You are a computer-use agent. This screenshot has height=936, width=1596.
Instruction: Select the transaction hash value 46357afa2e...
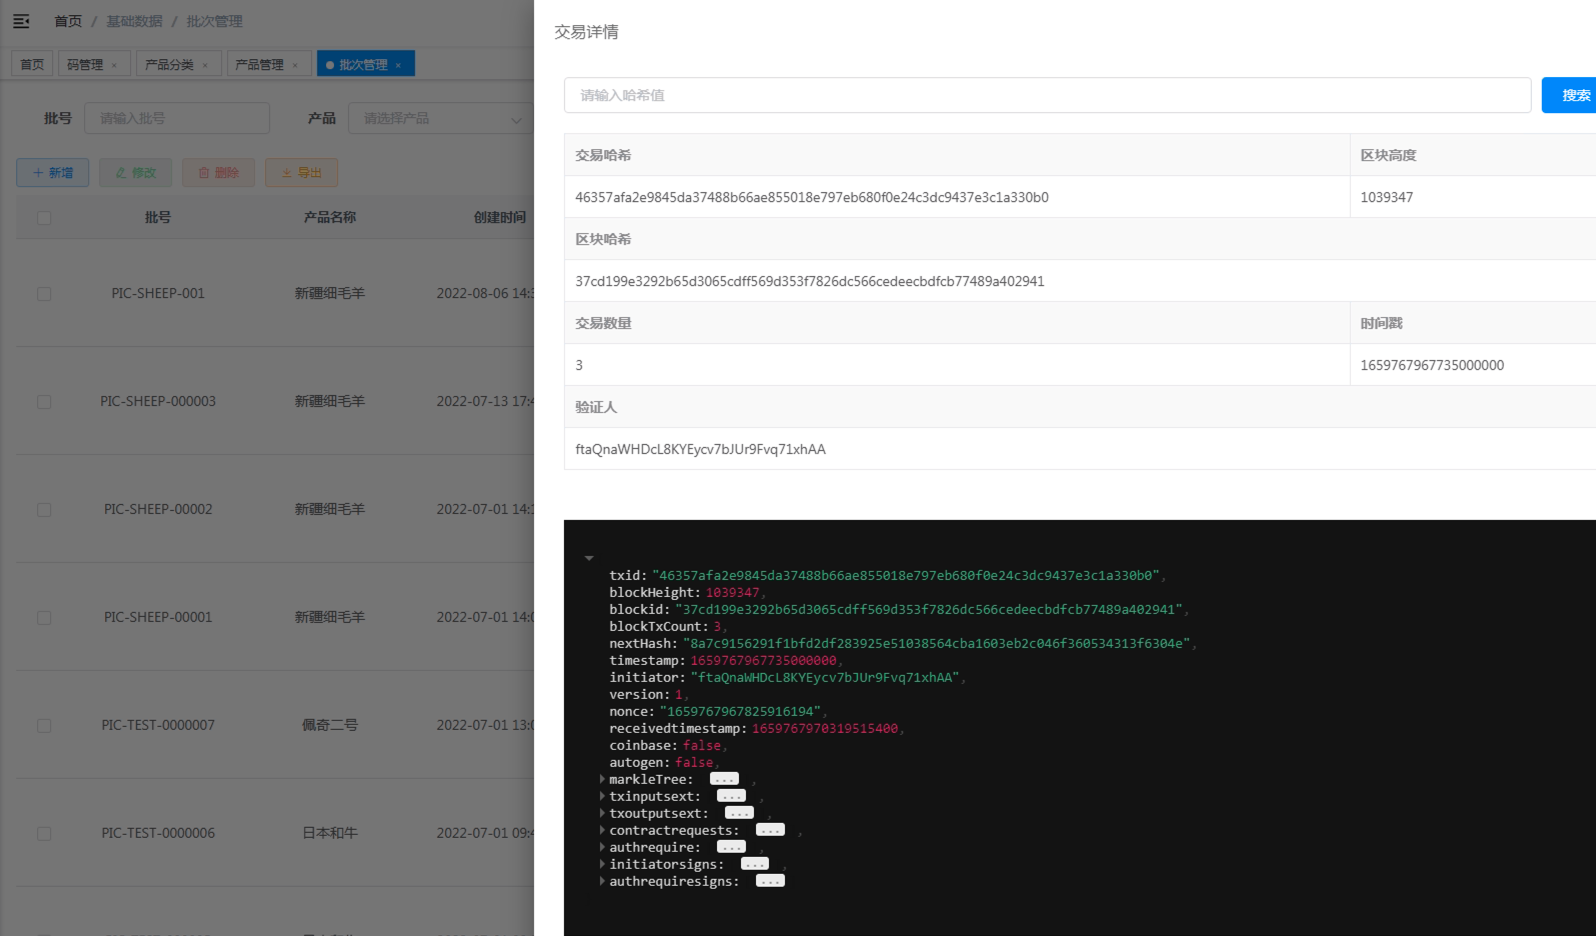(x=812, y=197)
